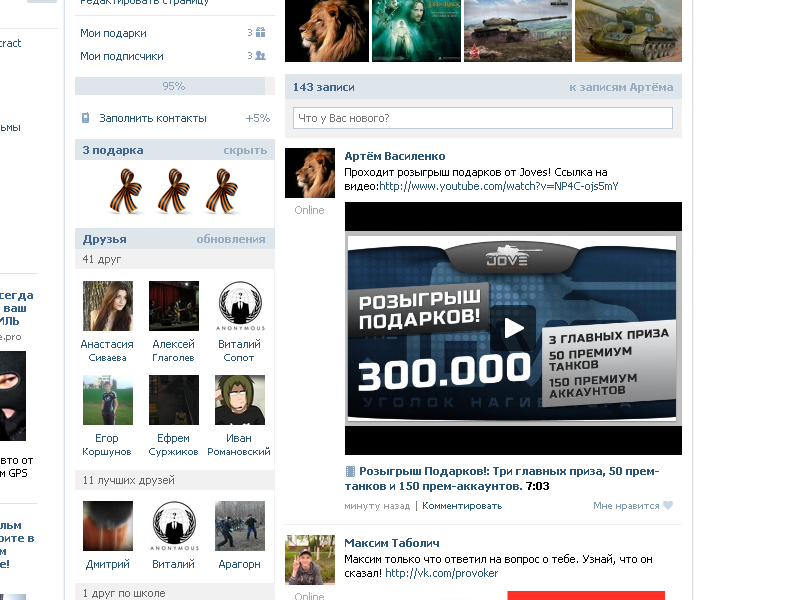Viewport: 800px width, 600px height.
Task: Open Дмитрий name link in best friends
Action: pyautogui.click(x=108, y=564)
